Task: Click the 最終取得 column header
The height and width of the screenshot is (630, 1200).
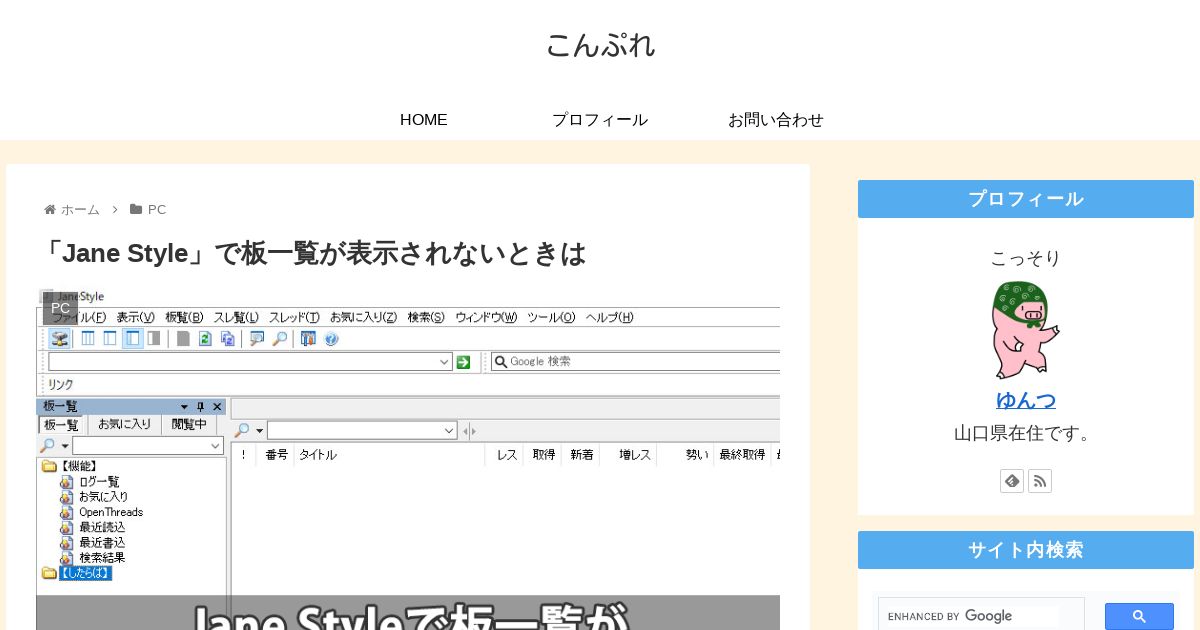Action: pos(742,455)
